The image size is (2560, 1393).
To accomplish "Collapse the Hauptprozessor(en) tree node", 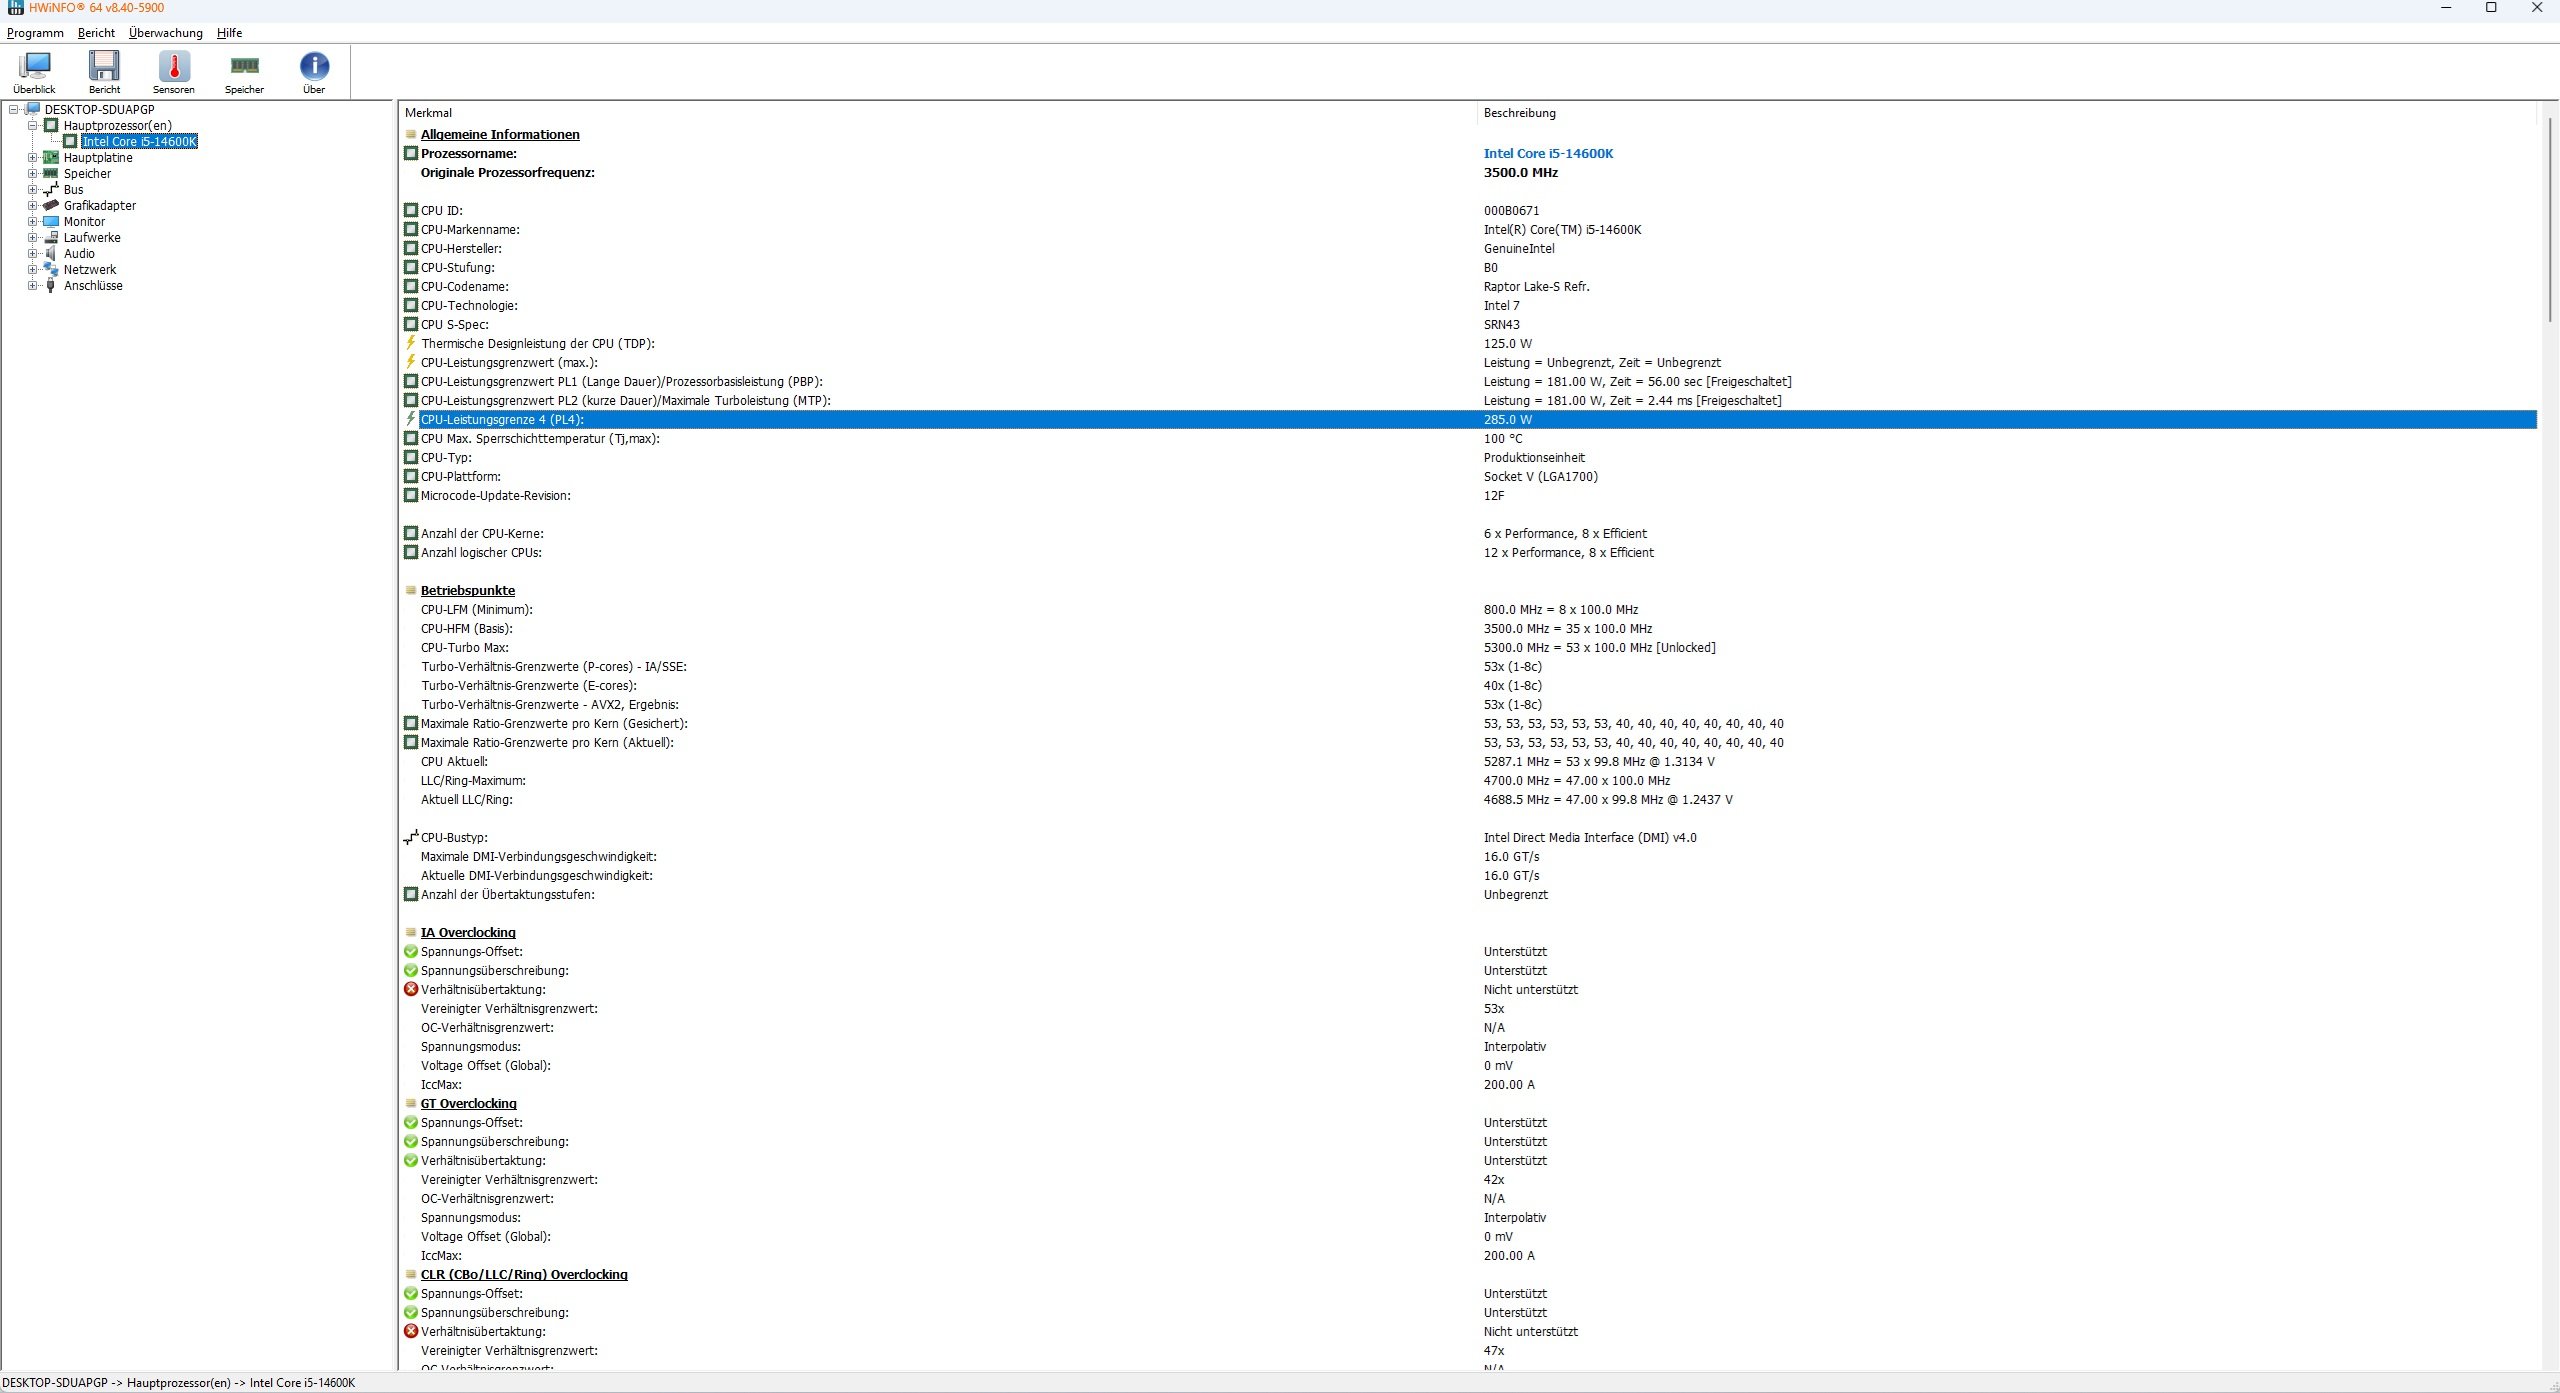I will [33, 126].
